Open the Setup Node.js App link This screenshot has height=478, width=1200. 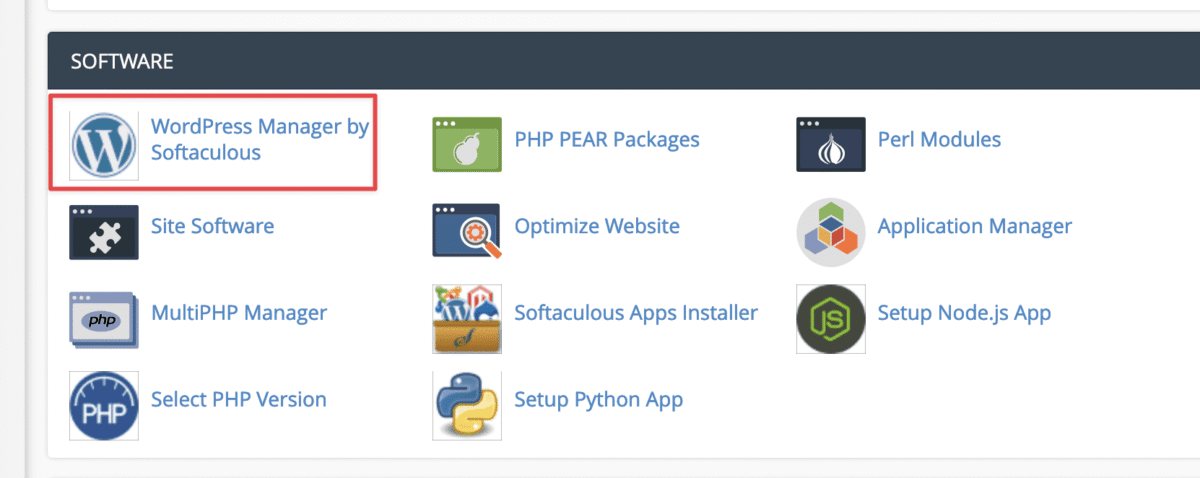(x=964, y=313)
